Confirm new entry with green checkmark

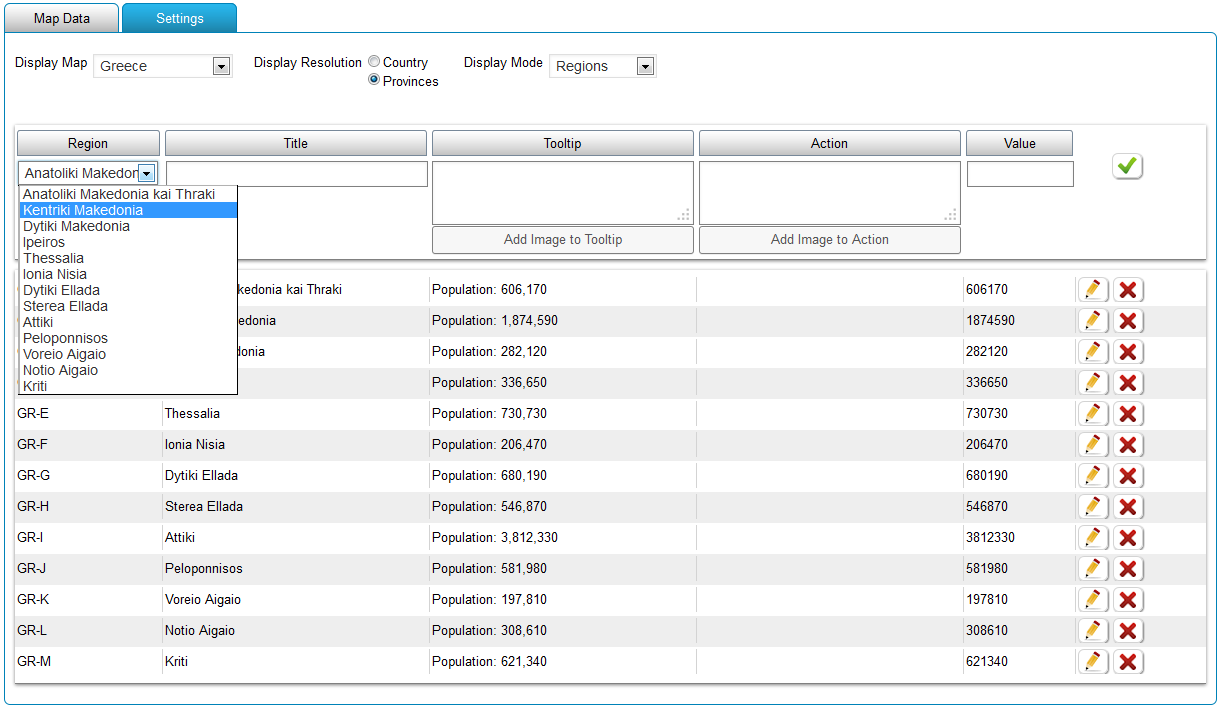coord(1127,167)
